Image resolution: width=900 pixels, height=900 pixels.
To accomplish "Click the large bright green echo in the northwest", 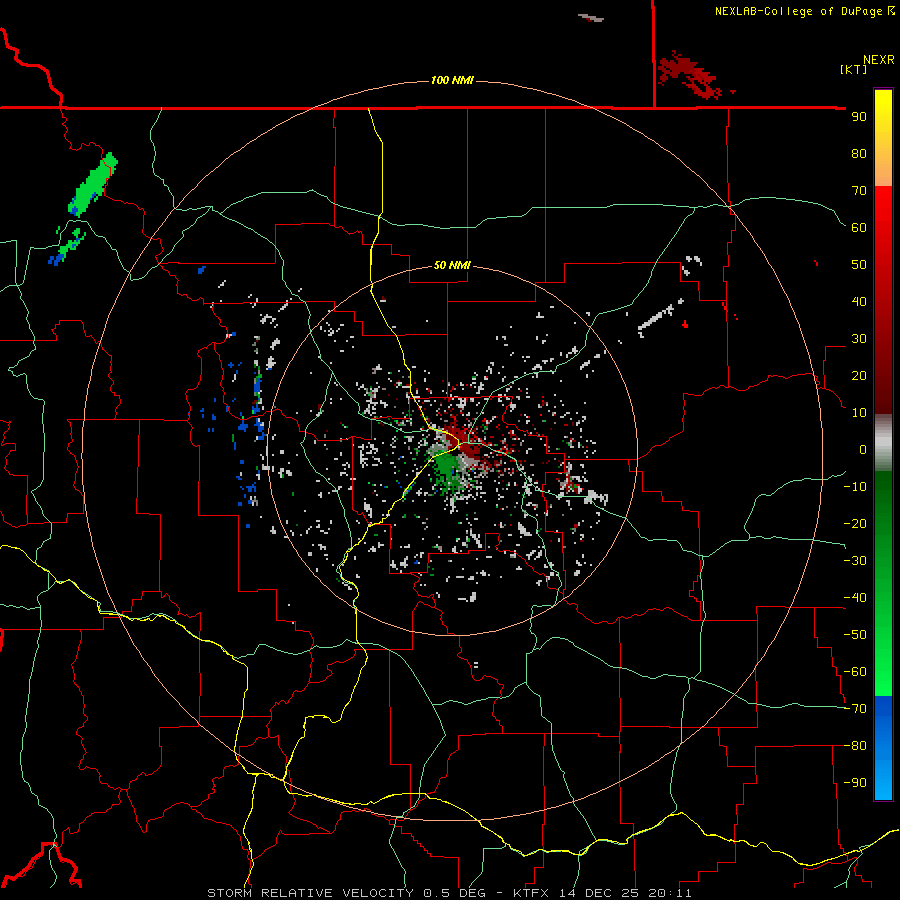I will coord(94,184).
